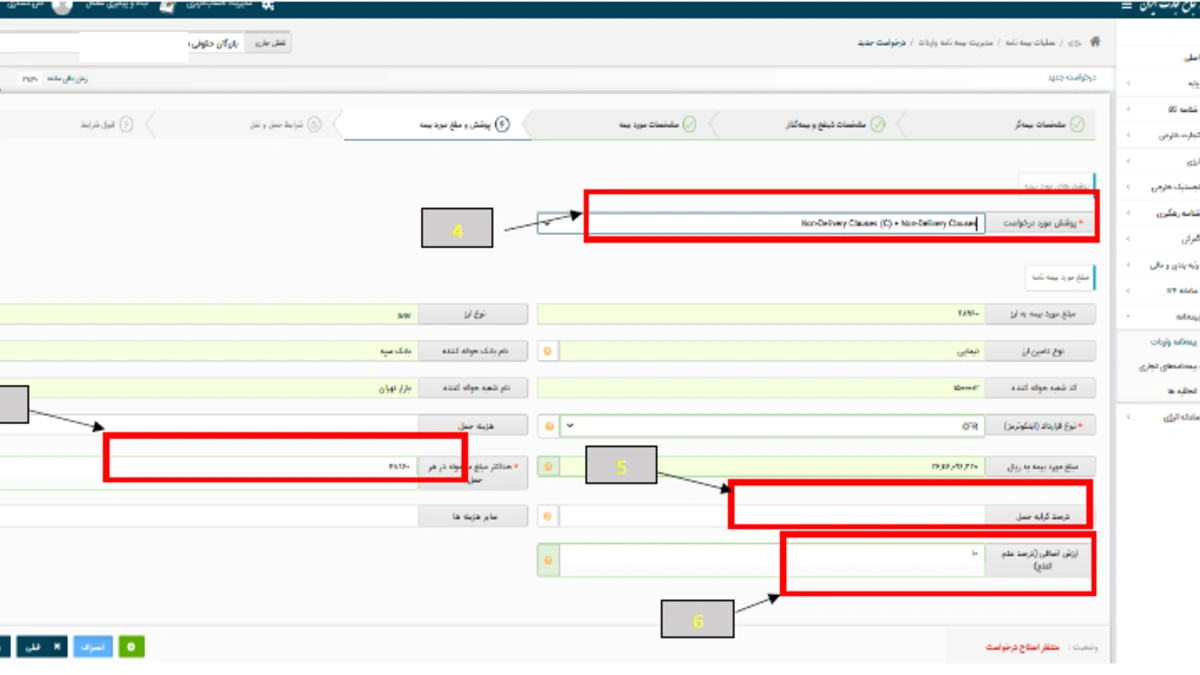Open the gear settings icon in top bar
This screenshot has height=675, width=1200.
click(267, 6)
